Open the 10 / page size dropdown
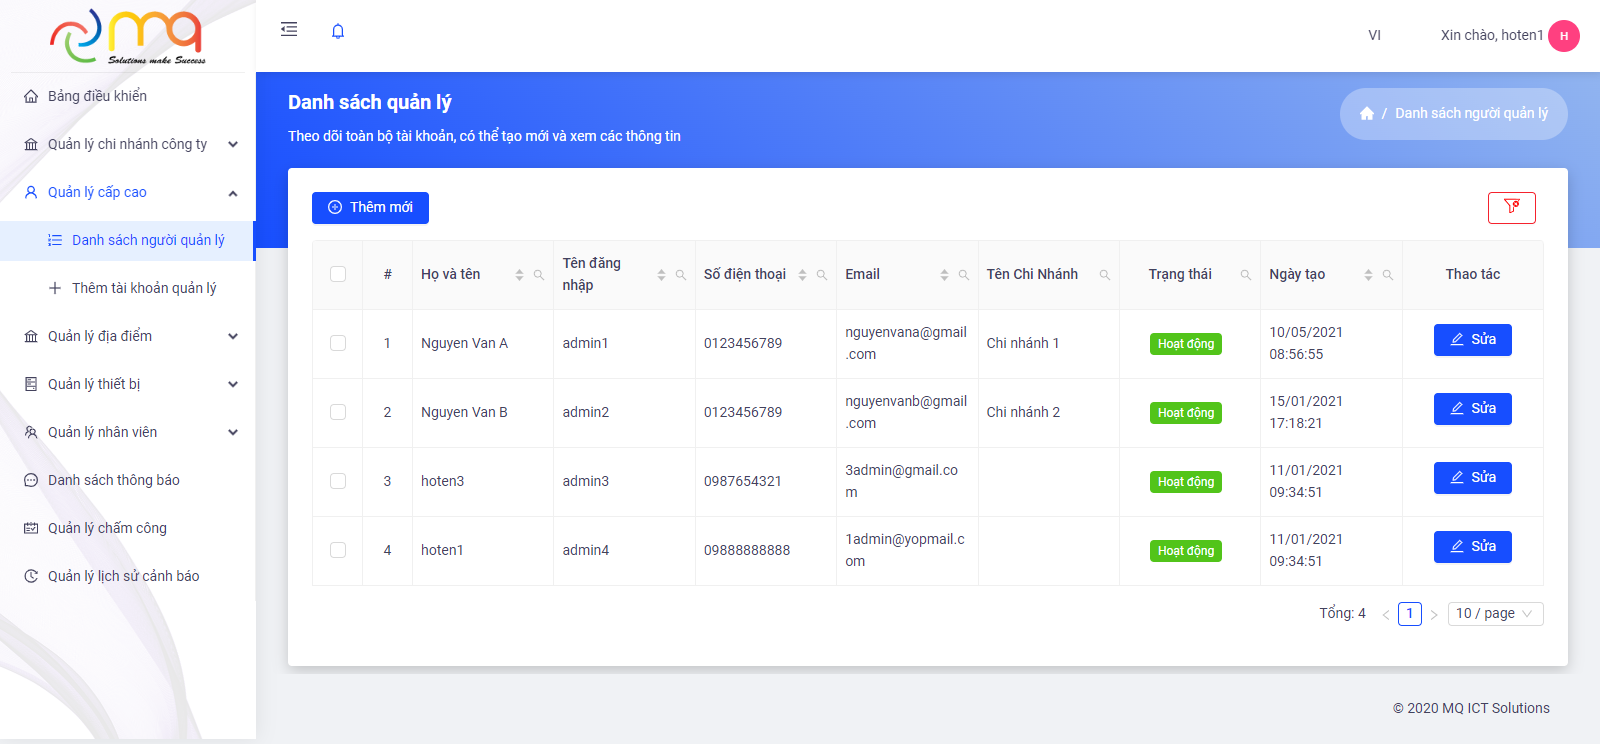Image resolution: width=1600 pixels, height=744 pixels. 1495,614
